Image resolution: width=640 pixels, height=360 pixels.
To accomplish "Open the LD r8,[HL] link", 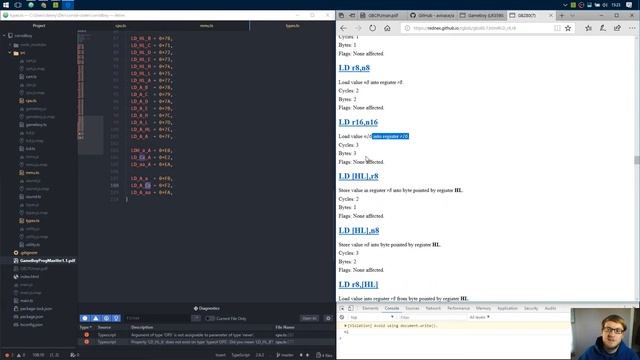I will coord(358,284).
